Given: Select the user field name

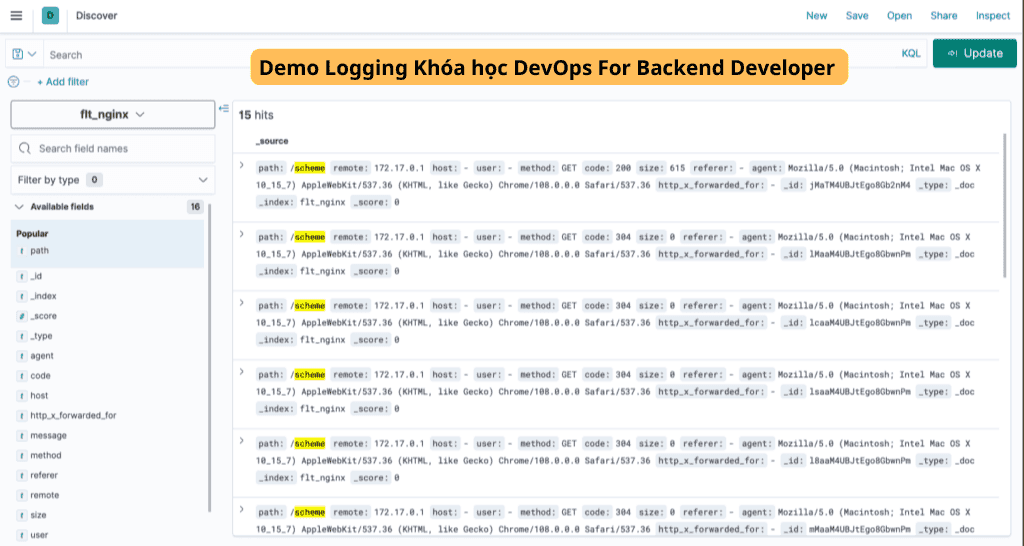Looking at the screenshot, I should [x=39, y=535].
